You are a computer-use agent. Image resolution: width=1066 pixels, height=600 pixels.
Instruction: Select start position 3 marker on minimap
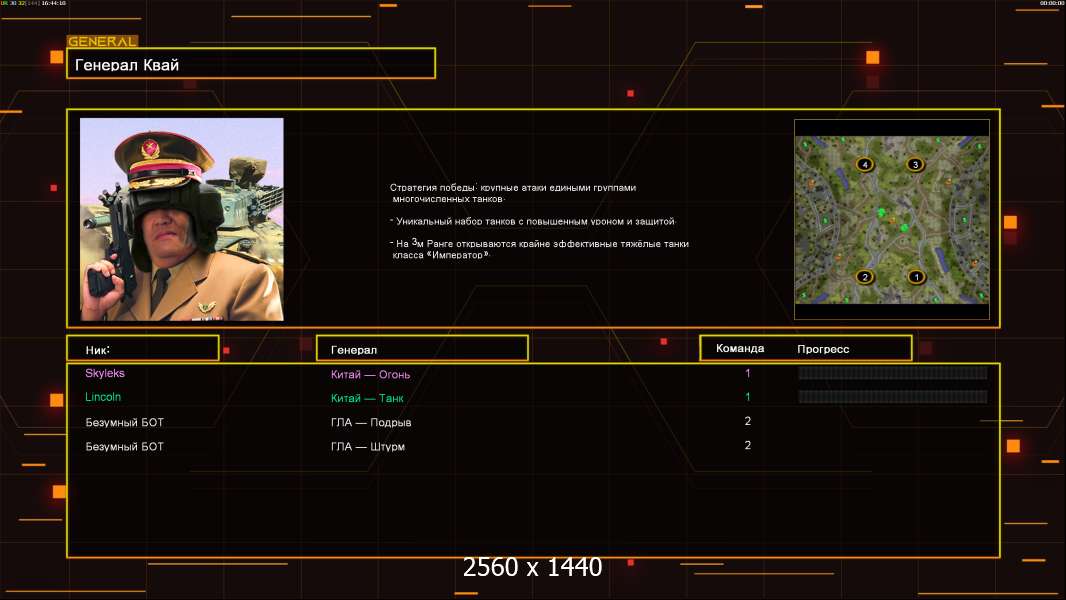(914, 164)
